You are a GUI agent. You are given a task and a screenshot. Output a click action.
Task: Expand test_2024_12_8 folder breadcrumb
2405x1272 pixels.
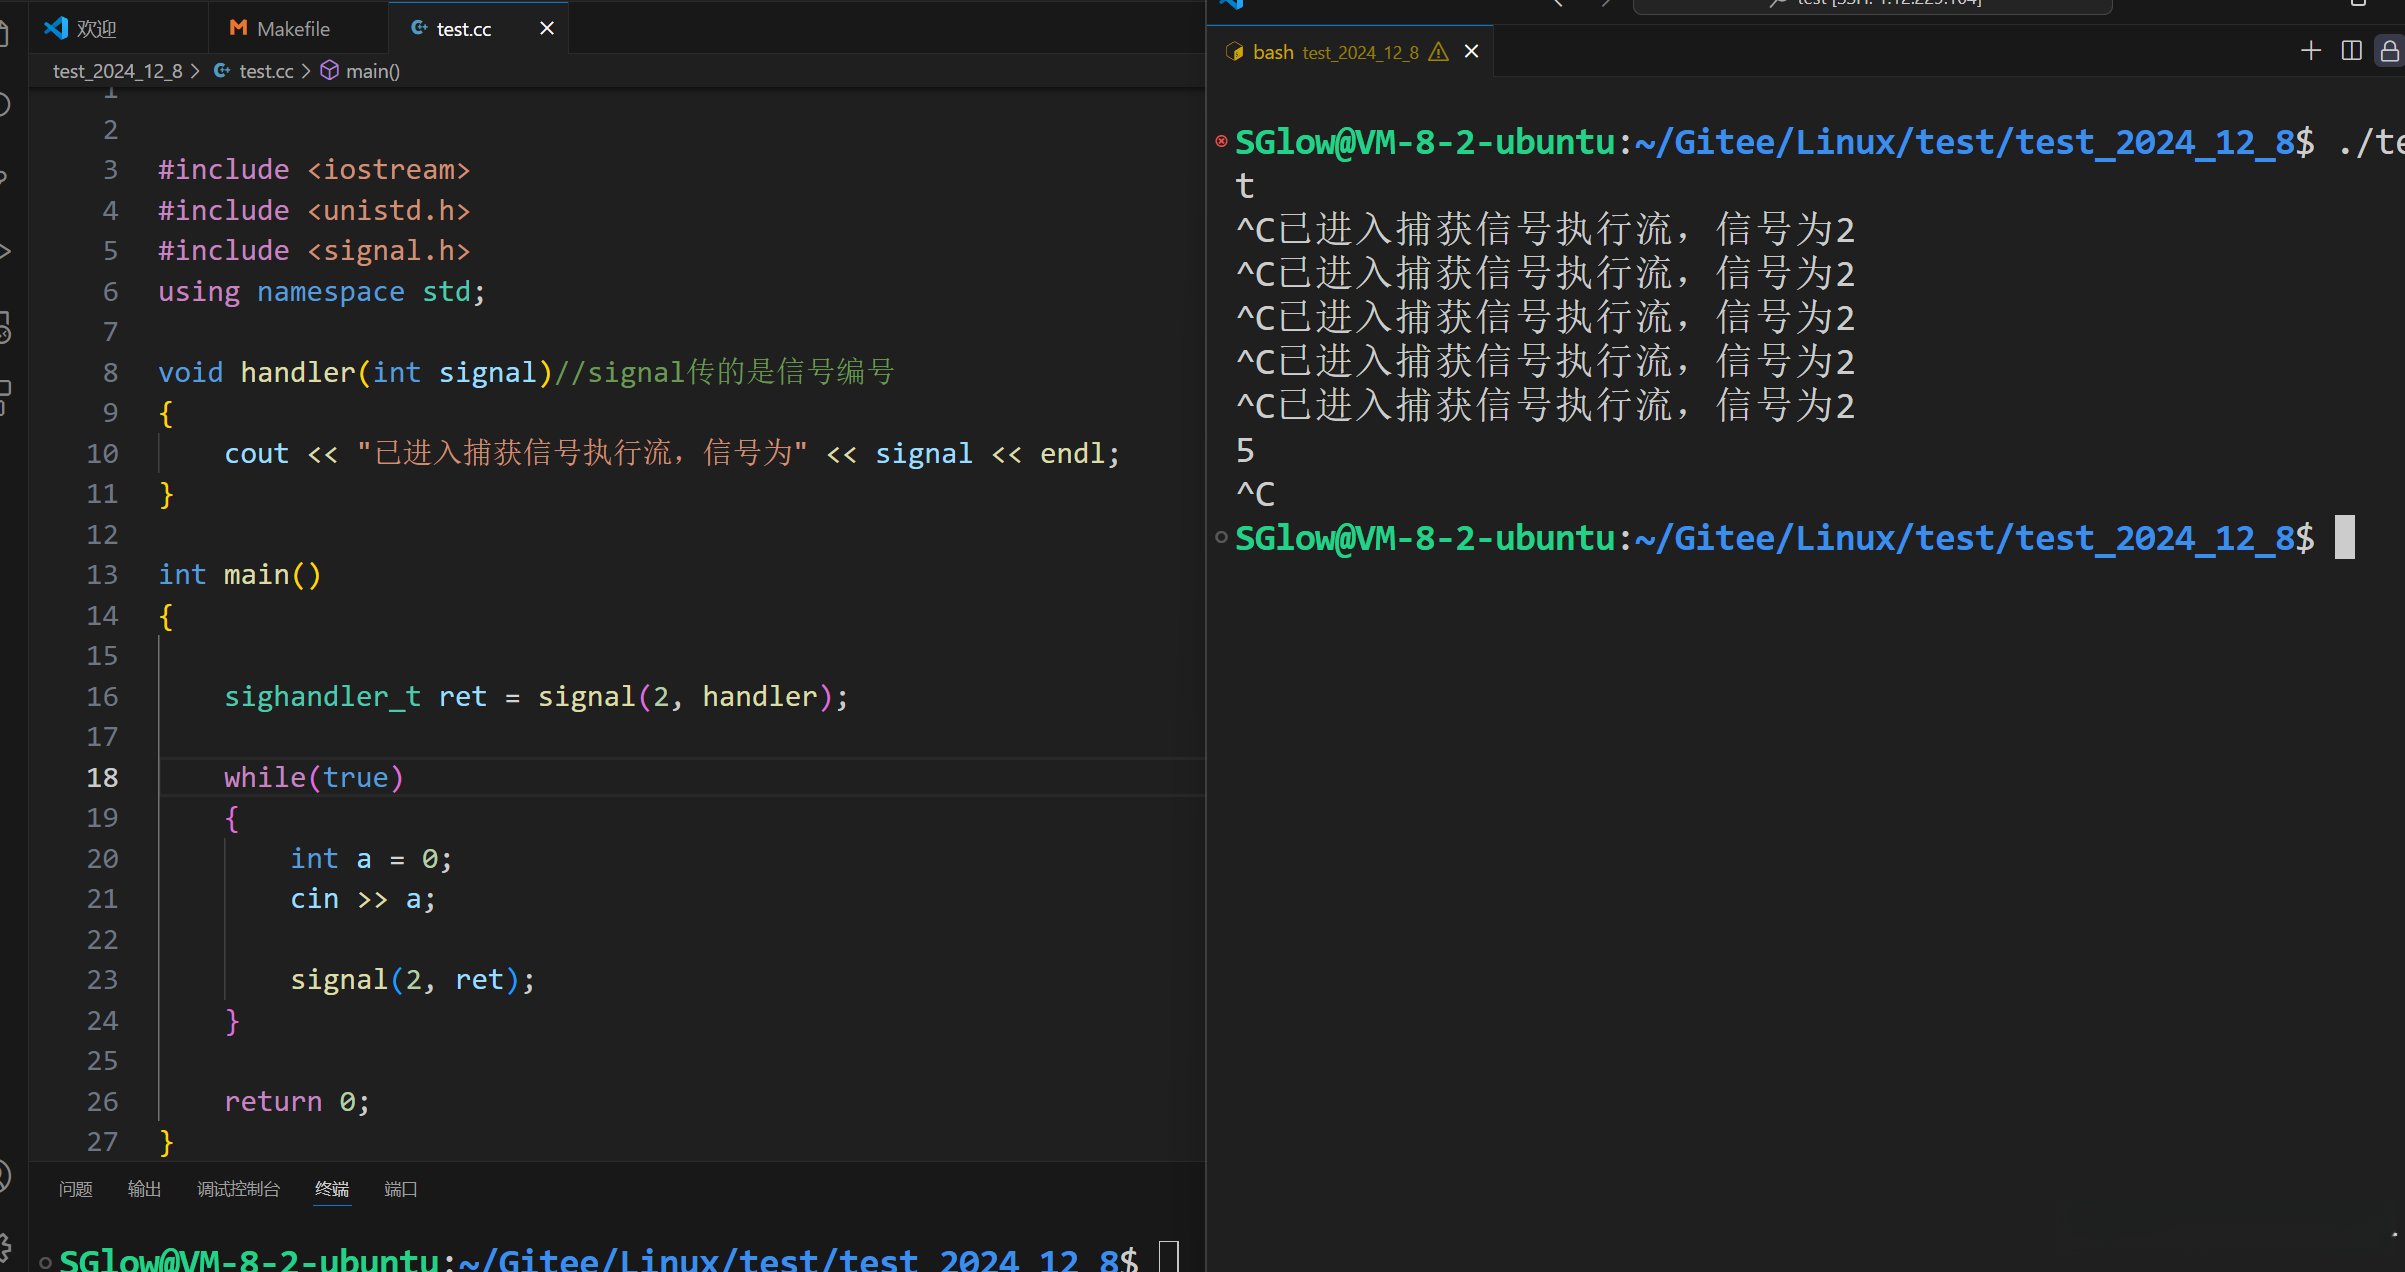coord(117,71)
